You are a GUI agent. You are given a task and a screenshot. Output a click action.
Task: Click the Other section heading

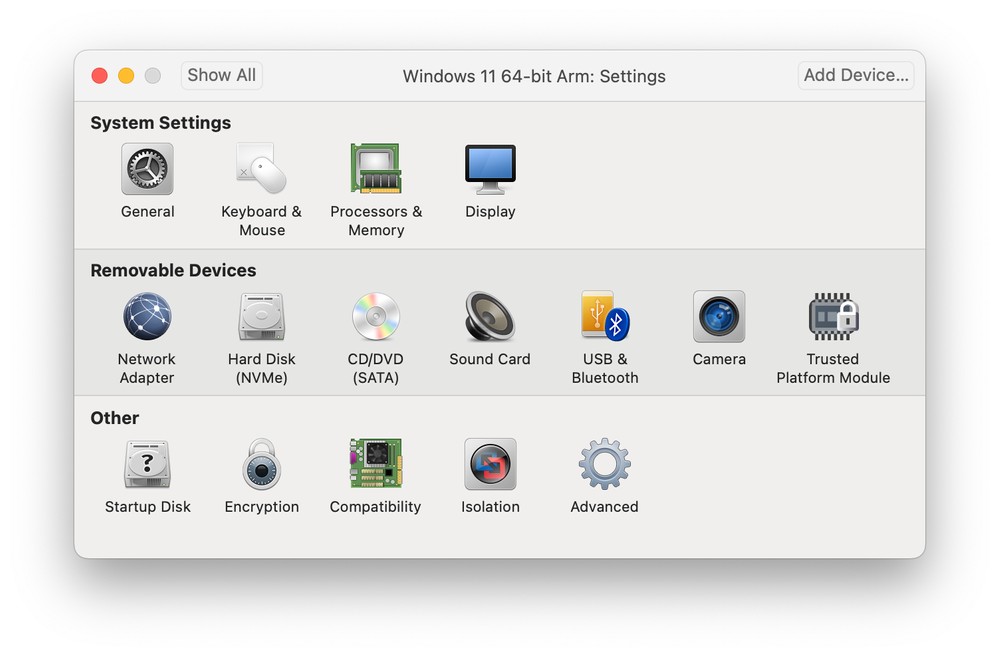[x=115, y=418]
